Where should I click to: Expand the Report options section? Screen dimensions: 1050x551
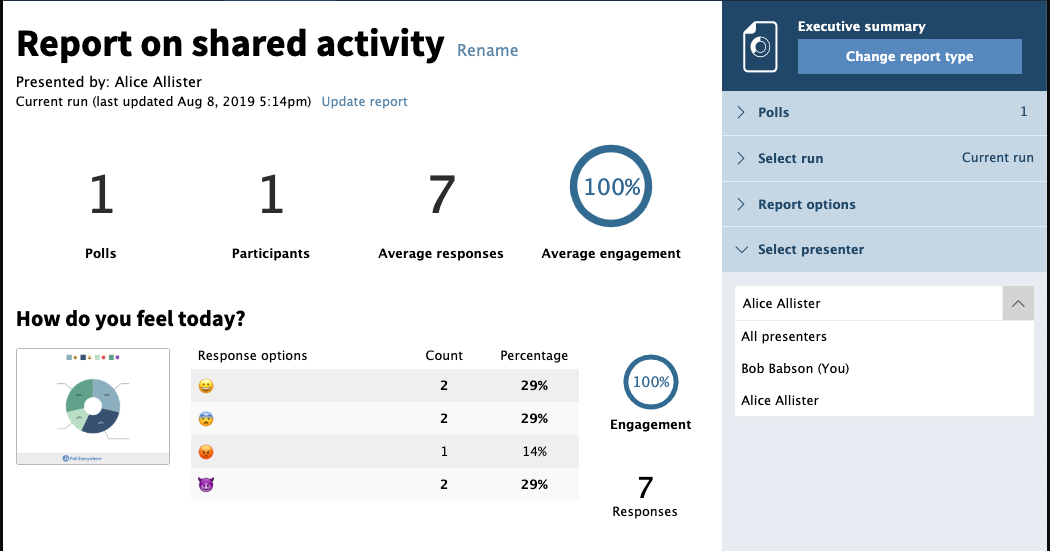click(x=806, y=205)
